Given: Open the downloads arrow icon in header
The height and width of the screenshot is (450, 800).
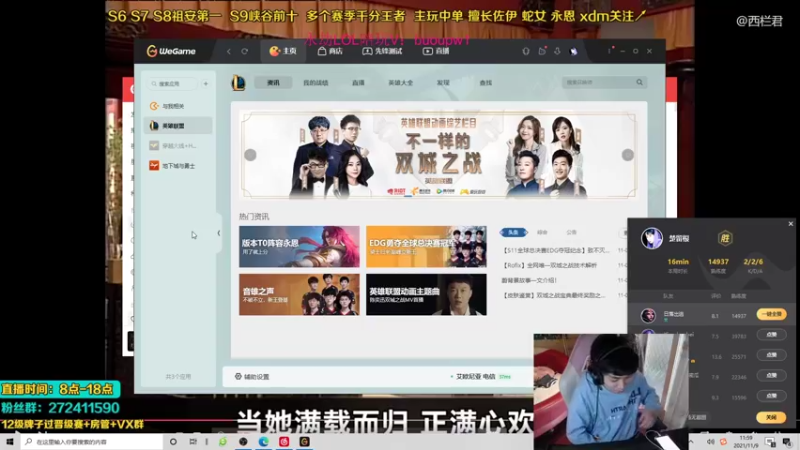Looking at the screenshot, I should (557, 51).
